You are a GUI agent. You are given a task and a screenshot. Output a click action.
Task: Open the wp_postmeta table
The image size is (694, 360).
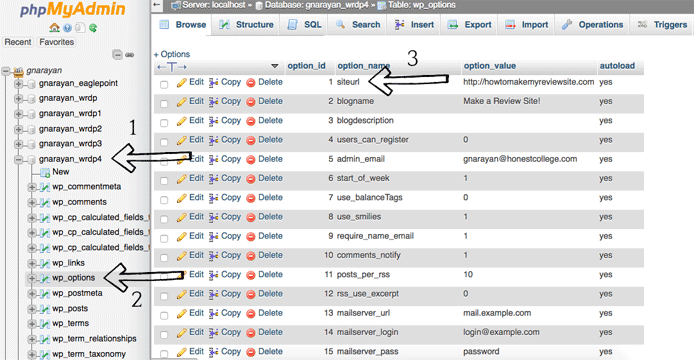[77, 293]
